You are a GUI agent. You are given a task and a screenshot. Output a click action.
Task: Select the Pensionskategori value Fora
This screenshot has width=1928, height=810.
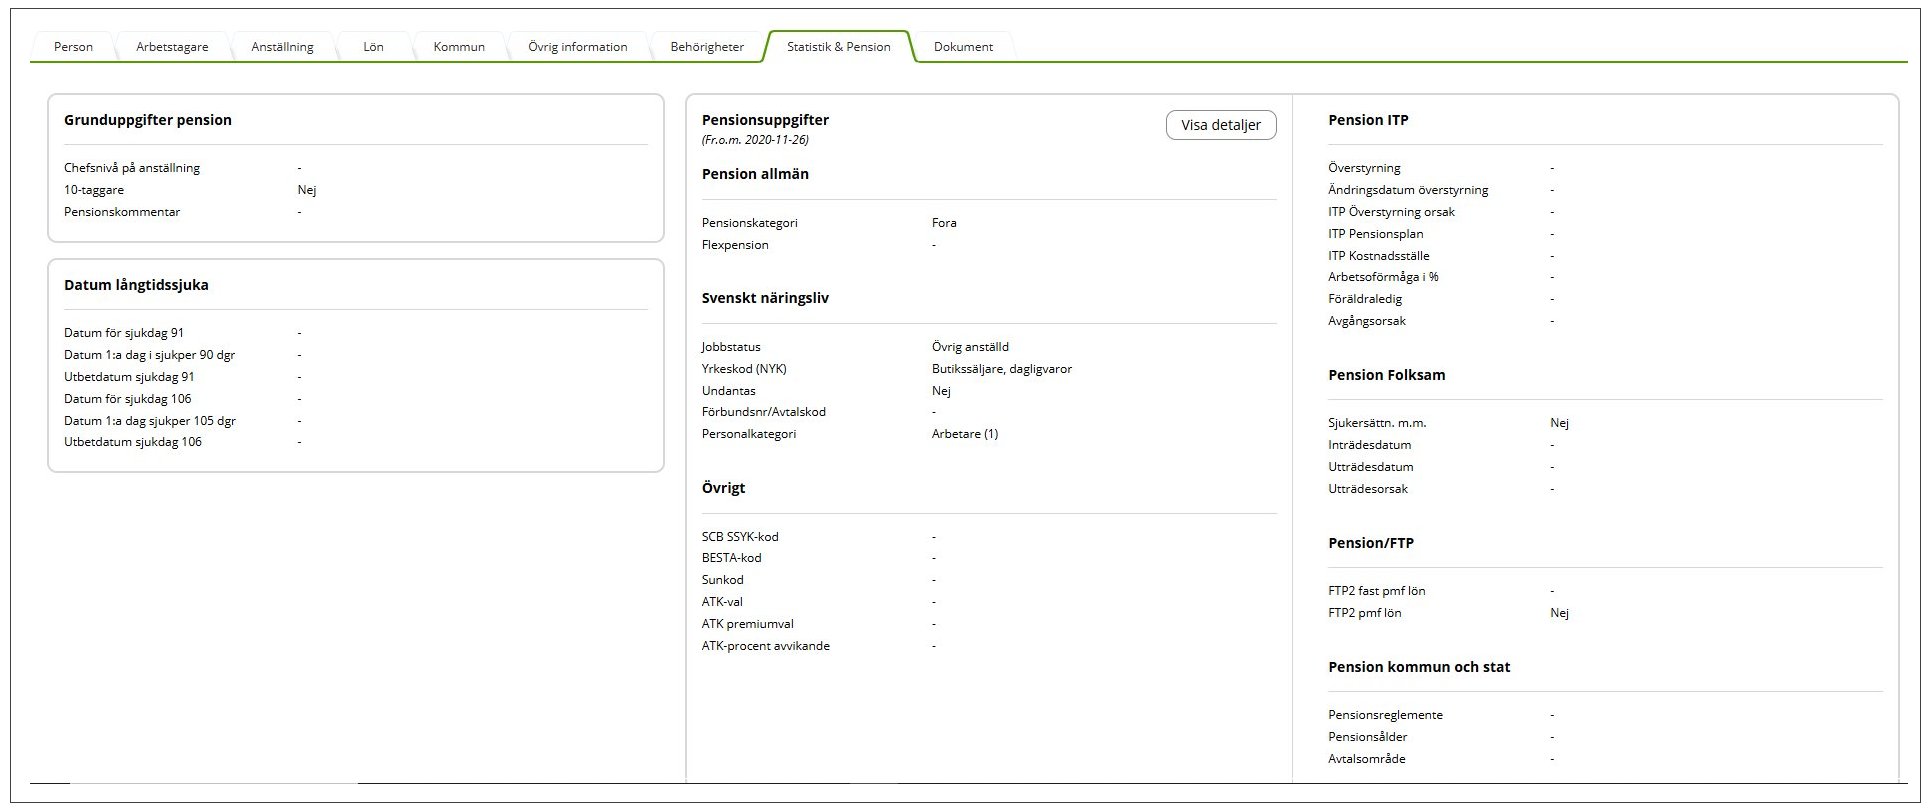click(x=944, y=223)
